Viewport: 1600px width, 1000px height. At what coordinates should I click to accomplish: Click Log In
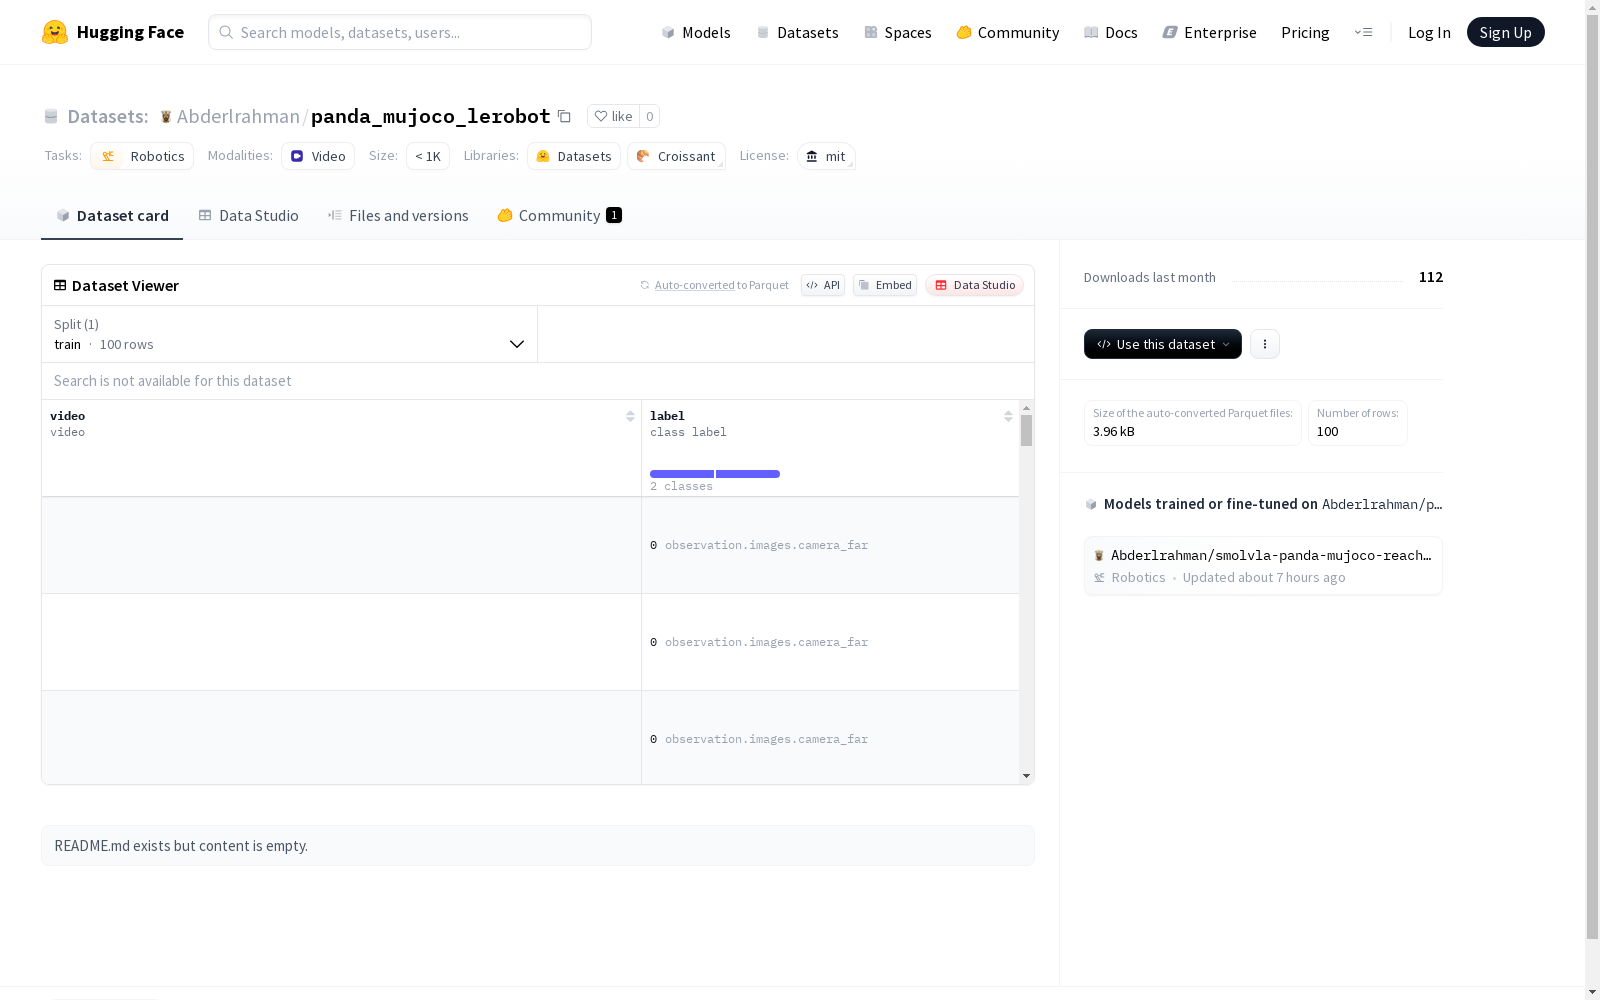(x=1429, y=32)
